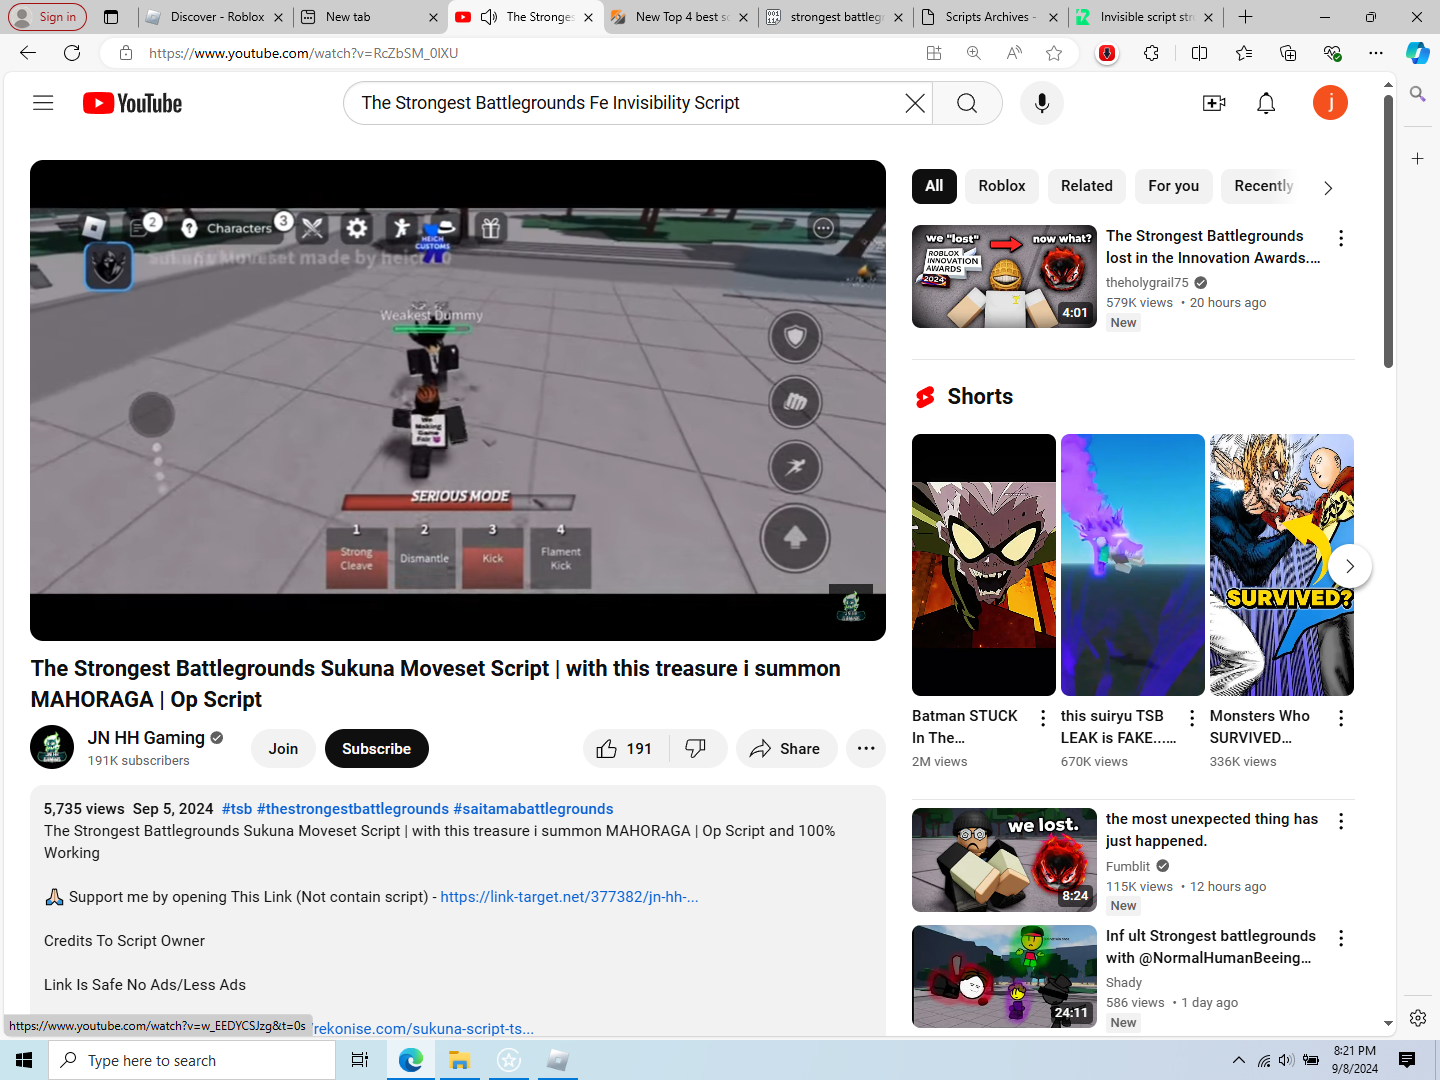1440x1080 pixels.
Task: Open more actions under the video
Action: click(x=866, y=749)
